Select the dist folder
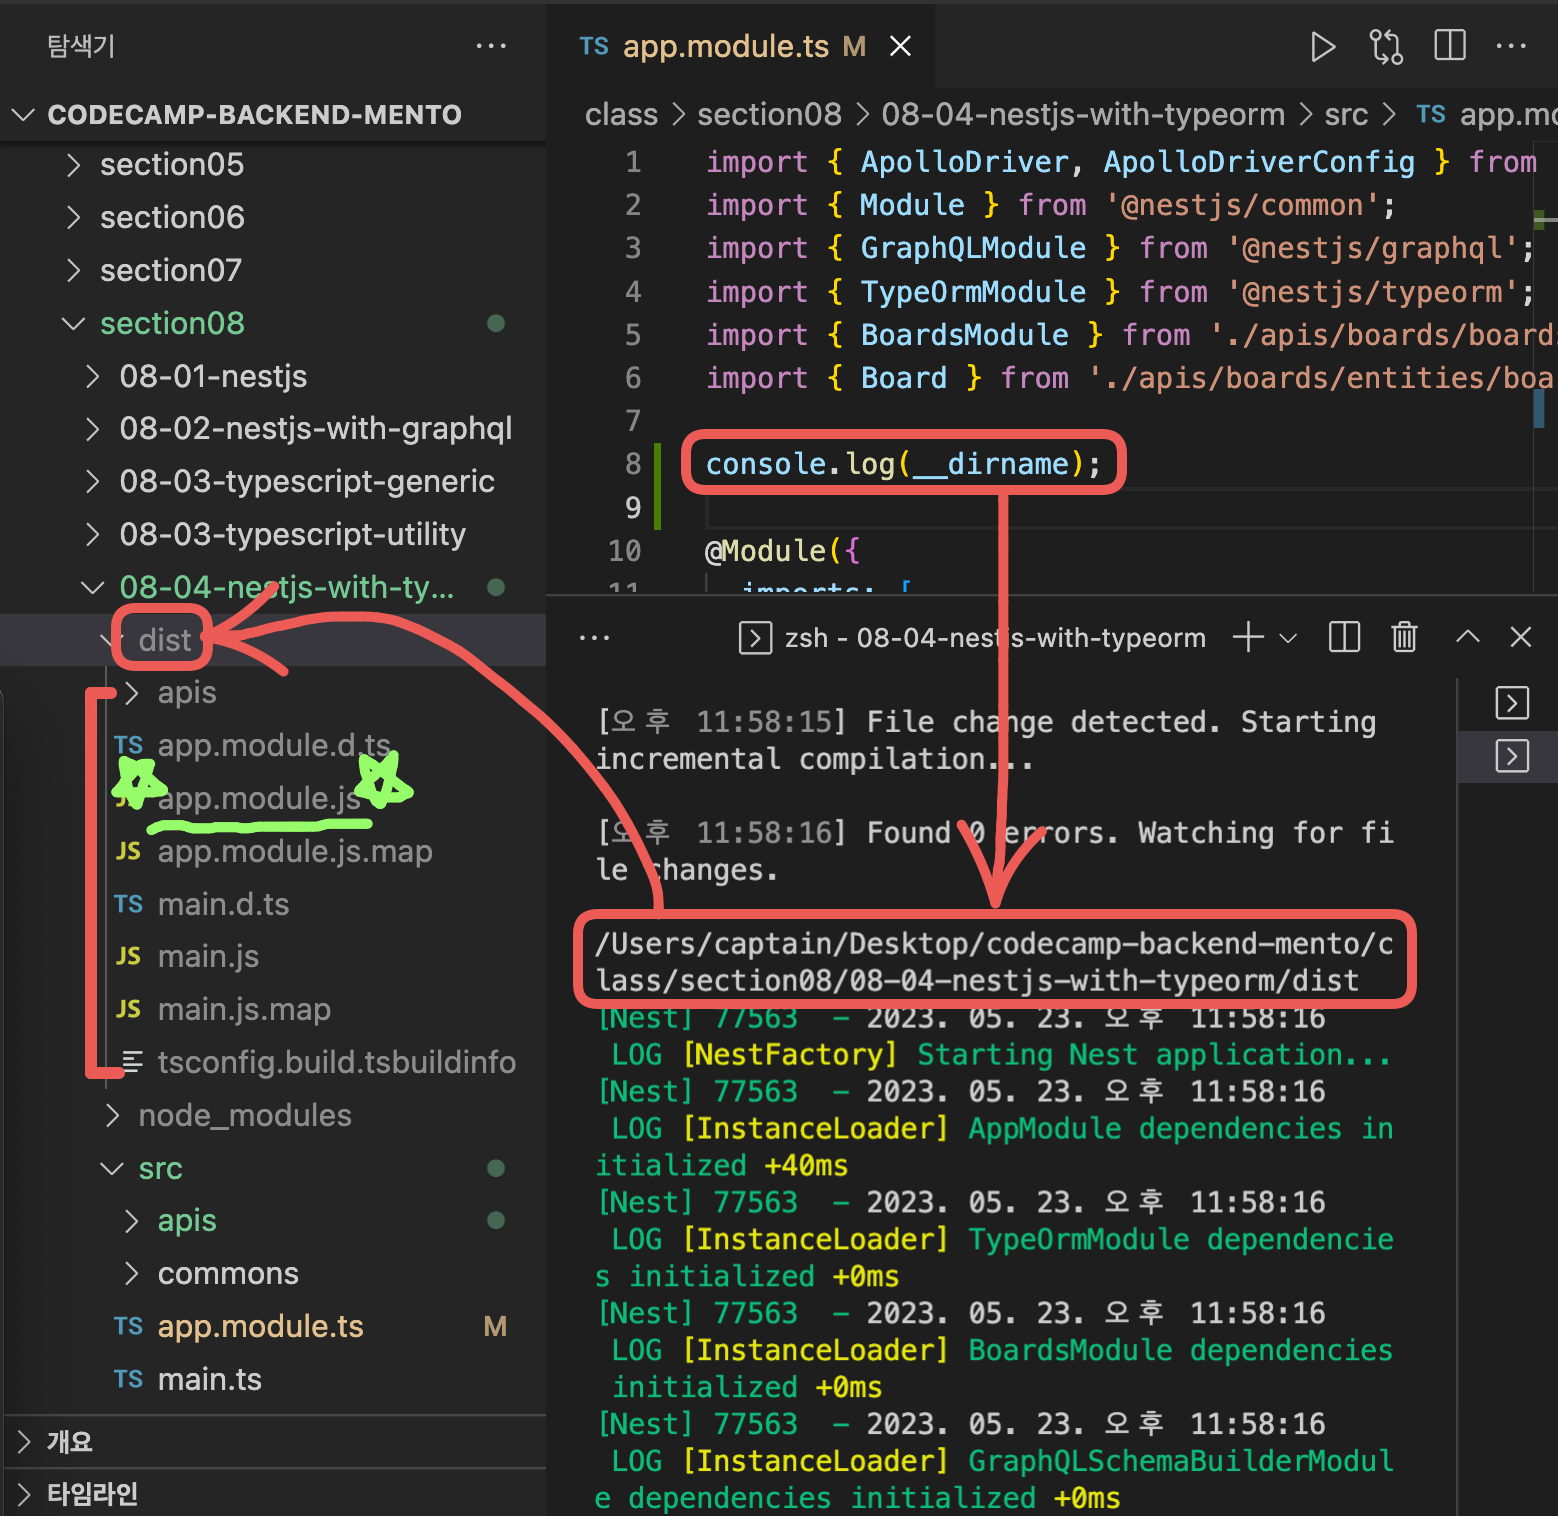Image resolution: width=1558 pixels, height=1516 pixels. coord(164,640)
